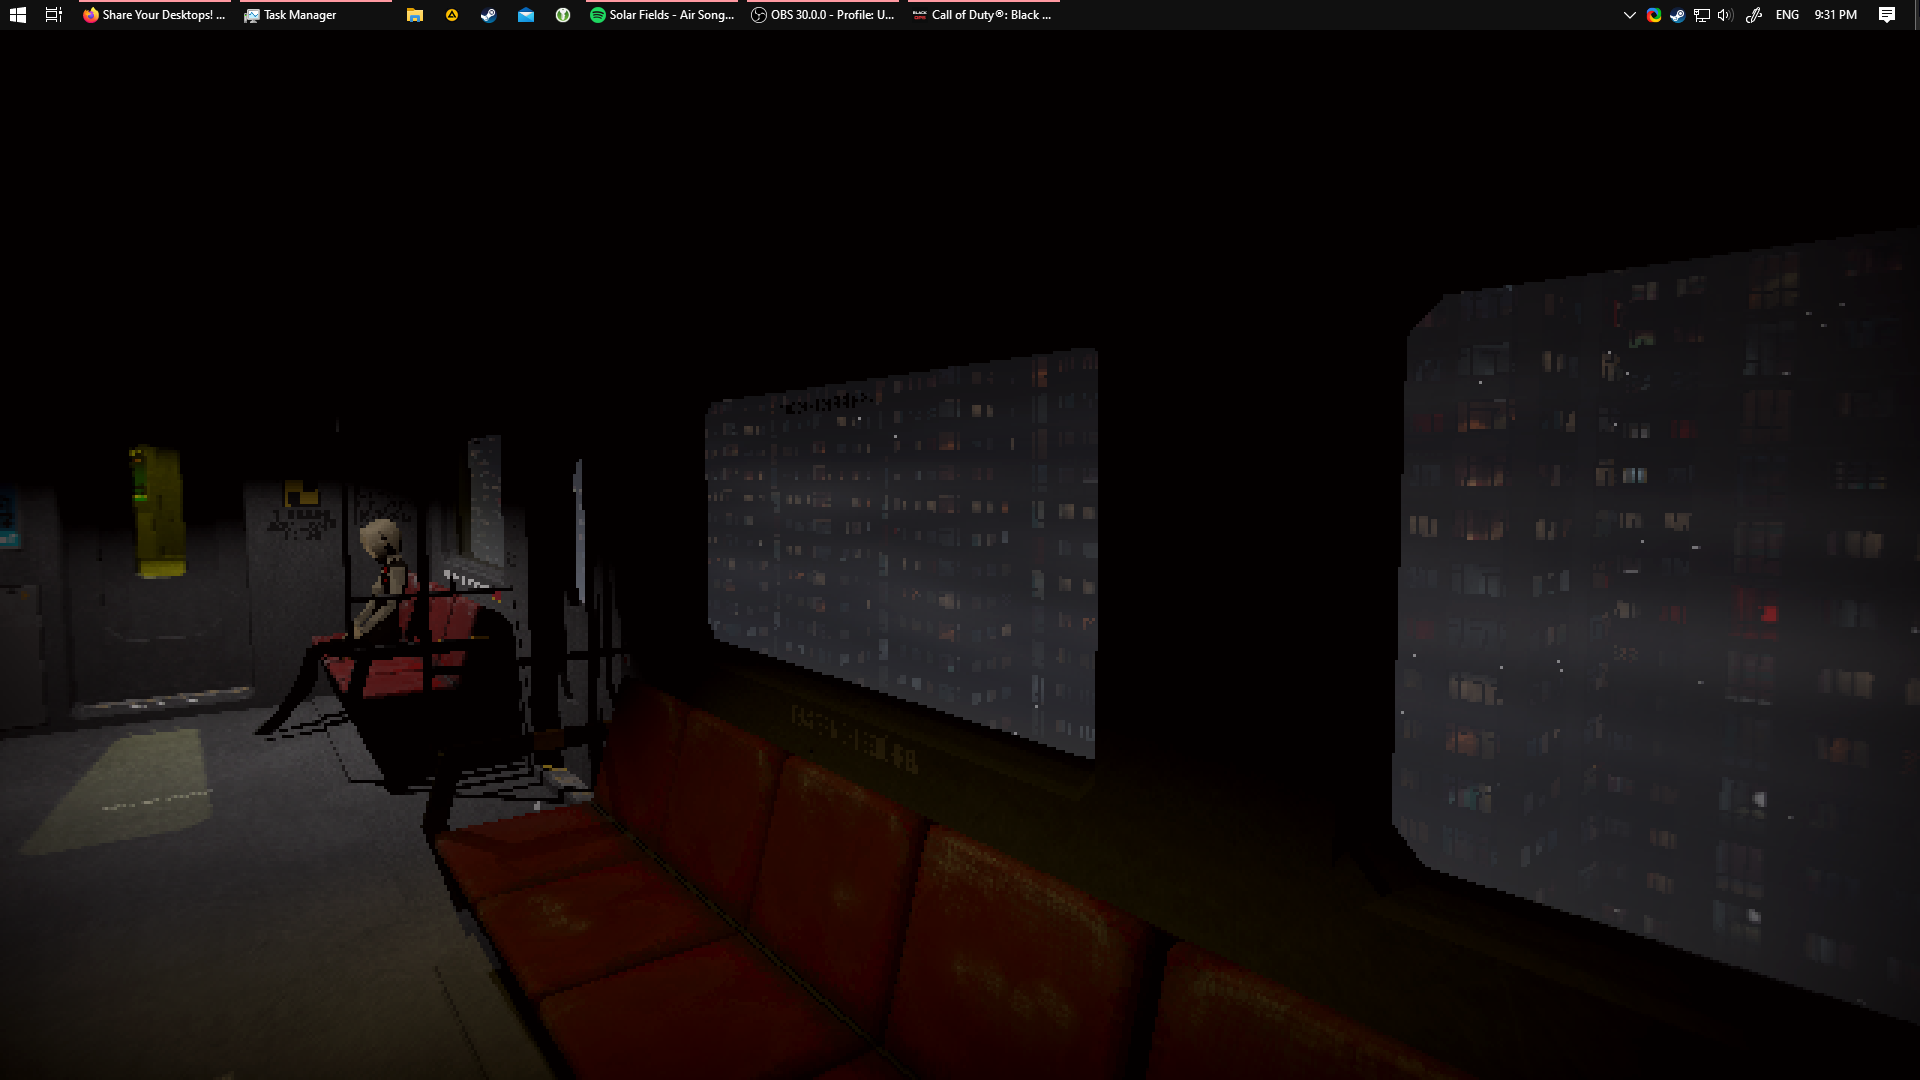The image size is (1920, 1080).
Task: Click the green round pinned taskbar icon
Action: tap(563, 15)
